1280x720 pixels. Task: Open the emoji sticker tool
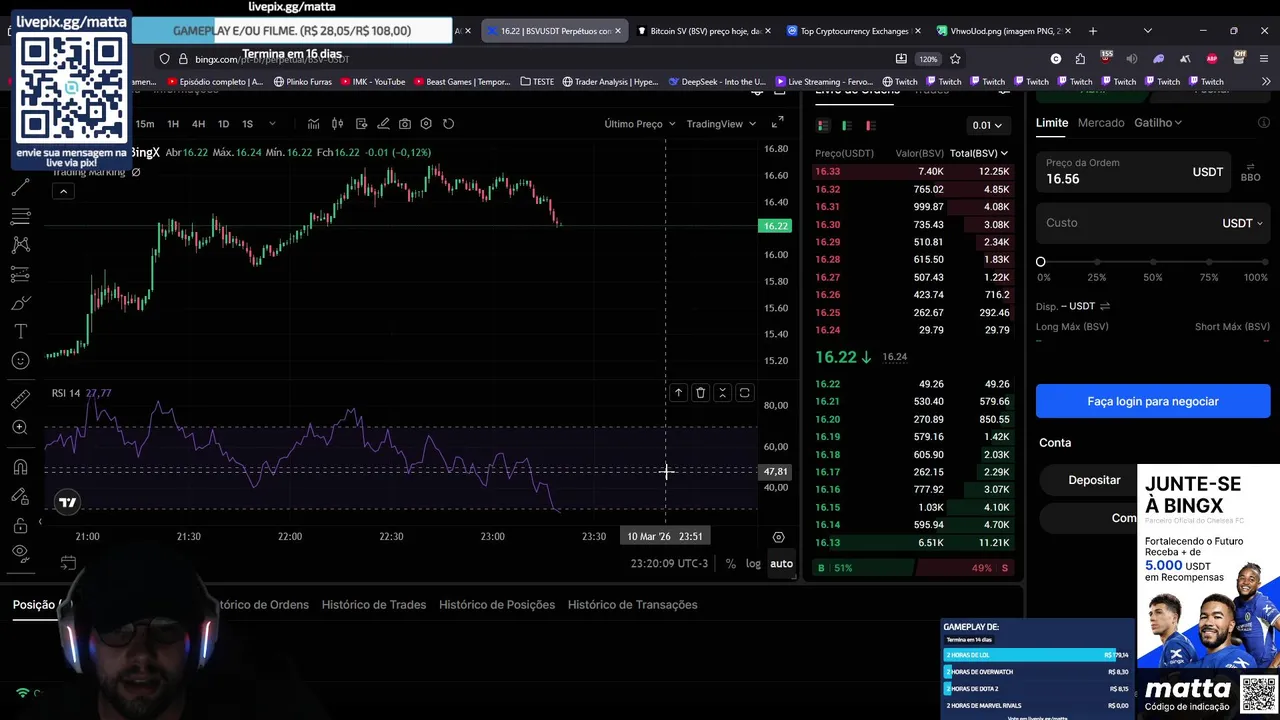click(x=20, y=360)
